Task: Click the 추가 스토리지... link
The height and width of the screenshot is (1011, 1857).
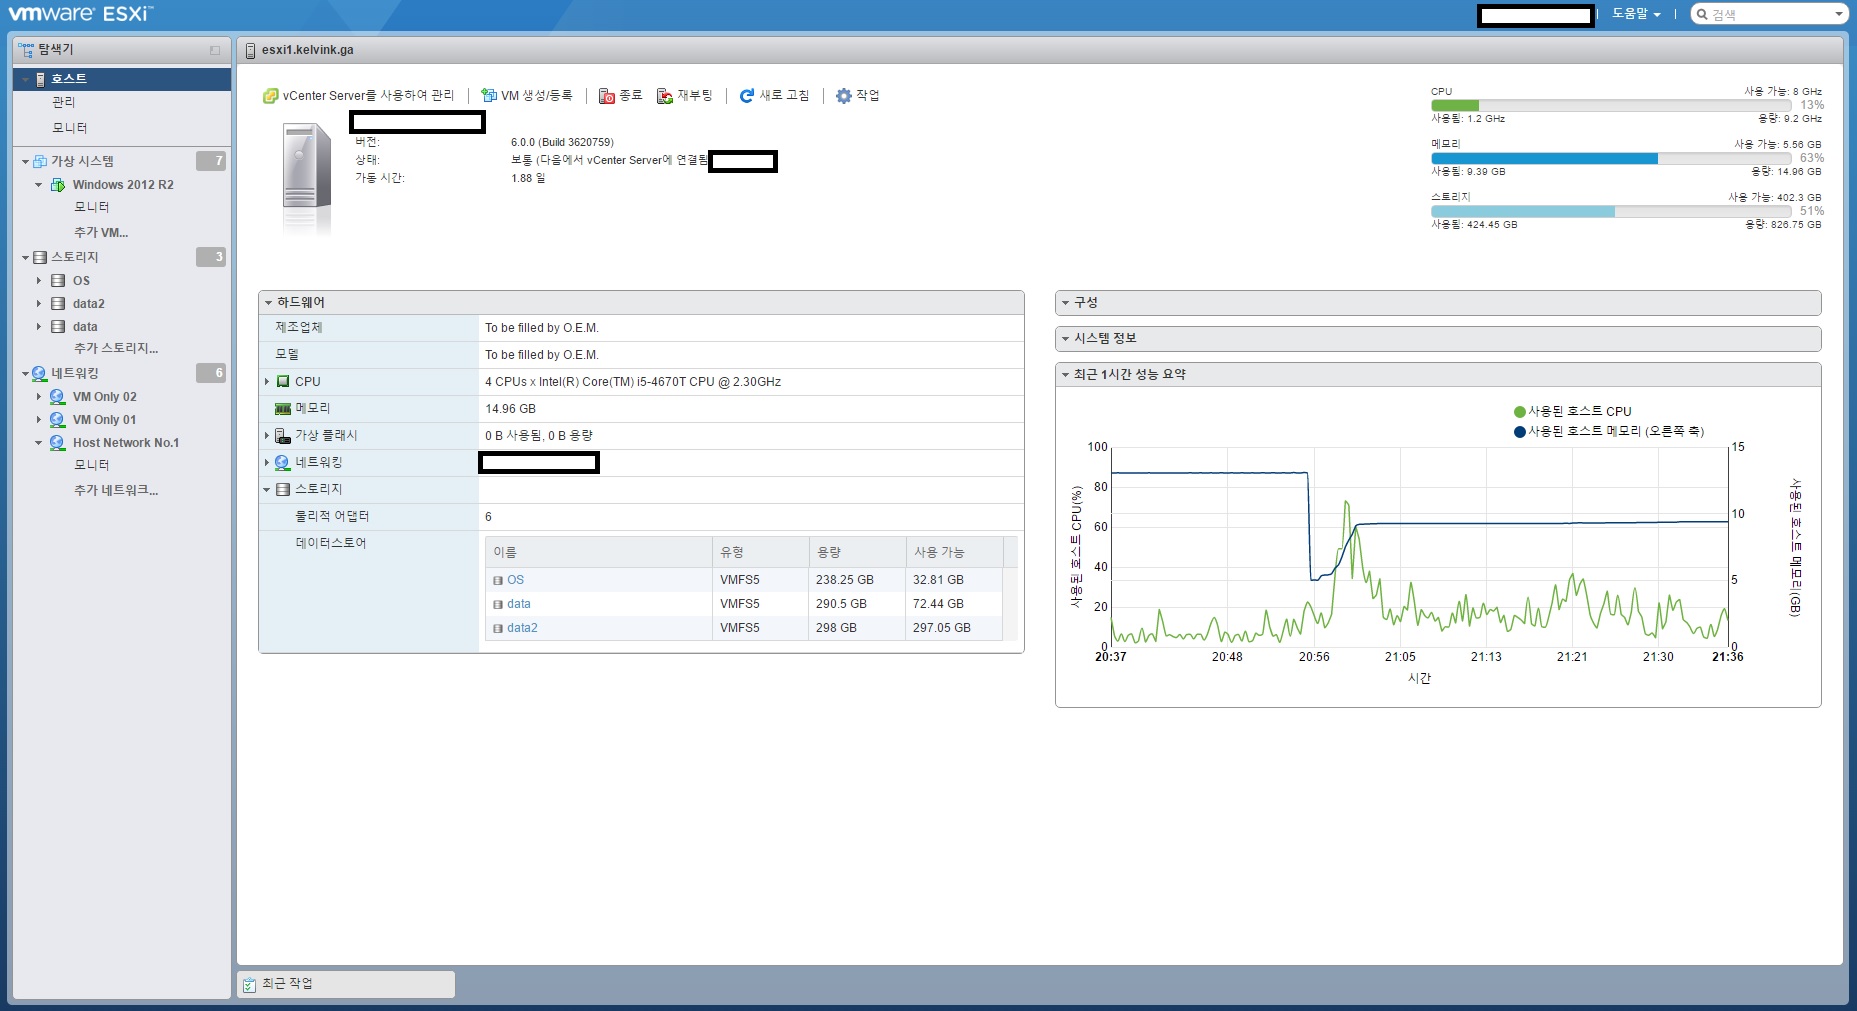Action: [116, 348]
